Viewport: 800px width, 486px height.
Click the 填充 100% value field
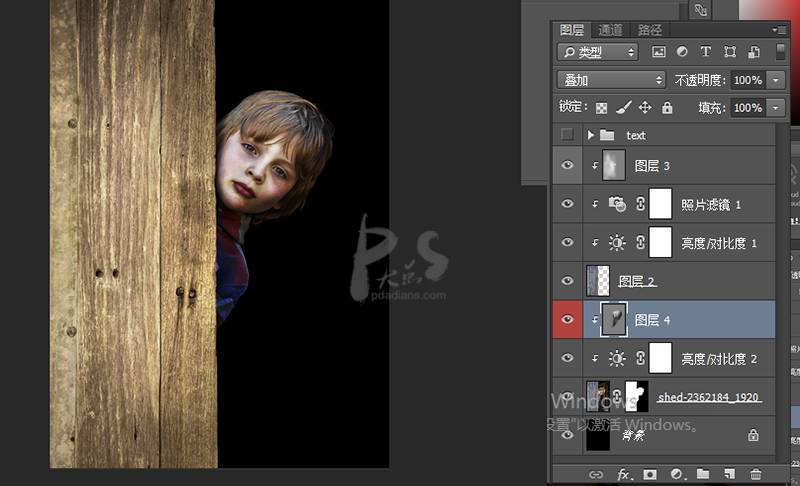[x=747, y=108]
